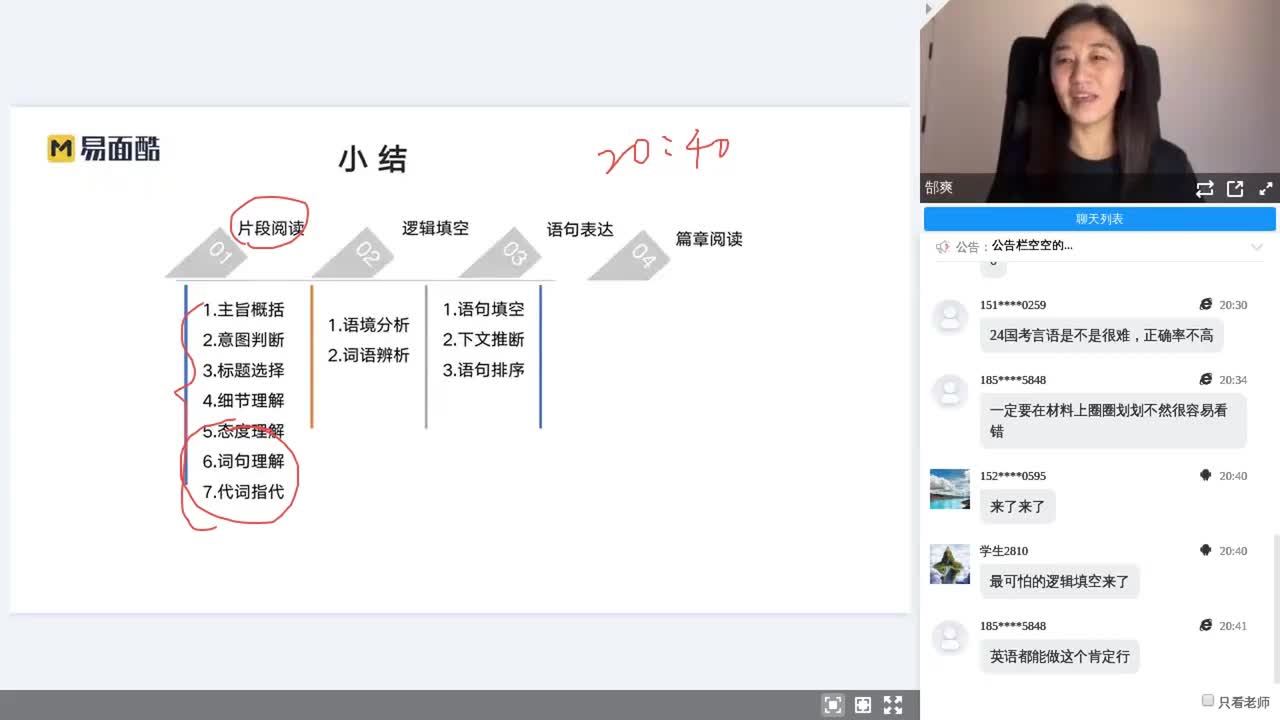Screen dimensions: 1280x720
Task: Click username 151****0259
Action: [1013, 305]
